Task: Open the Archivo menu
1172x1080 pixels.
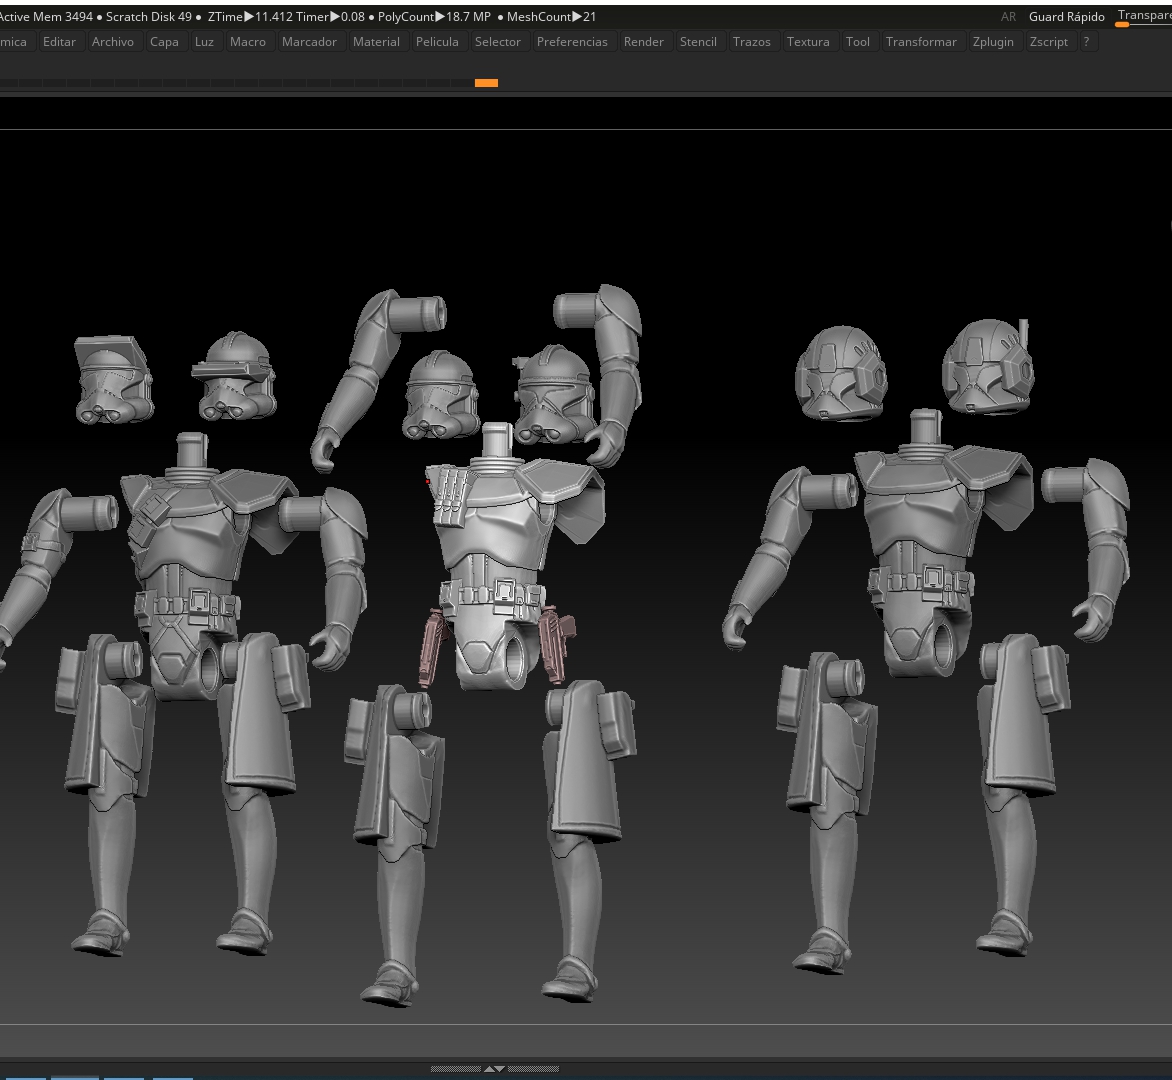Action: [113, 42]
